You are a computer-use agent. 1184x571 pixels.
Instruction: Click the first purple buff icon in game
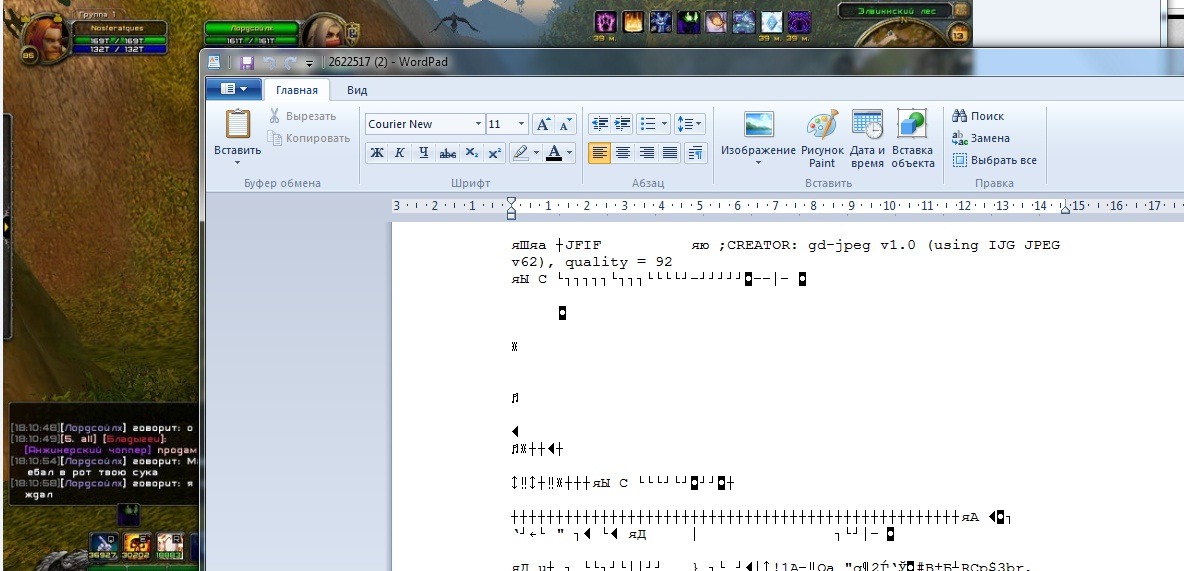[606, 22]
